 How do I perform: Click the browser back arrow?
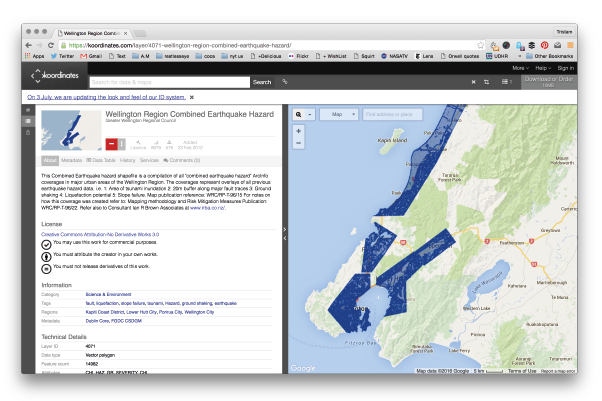29,45
